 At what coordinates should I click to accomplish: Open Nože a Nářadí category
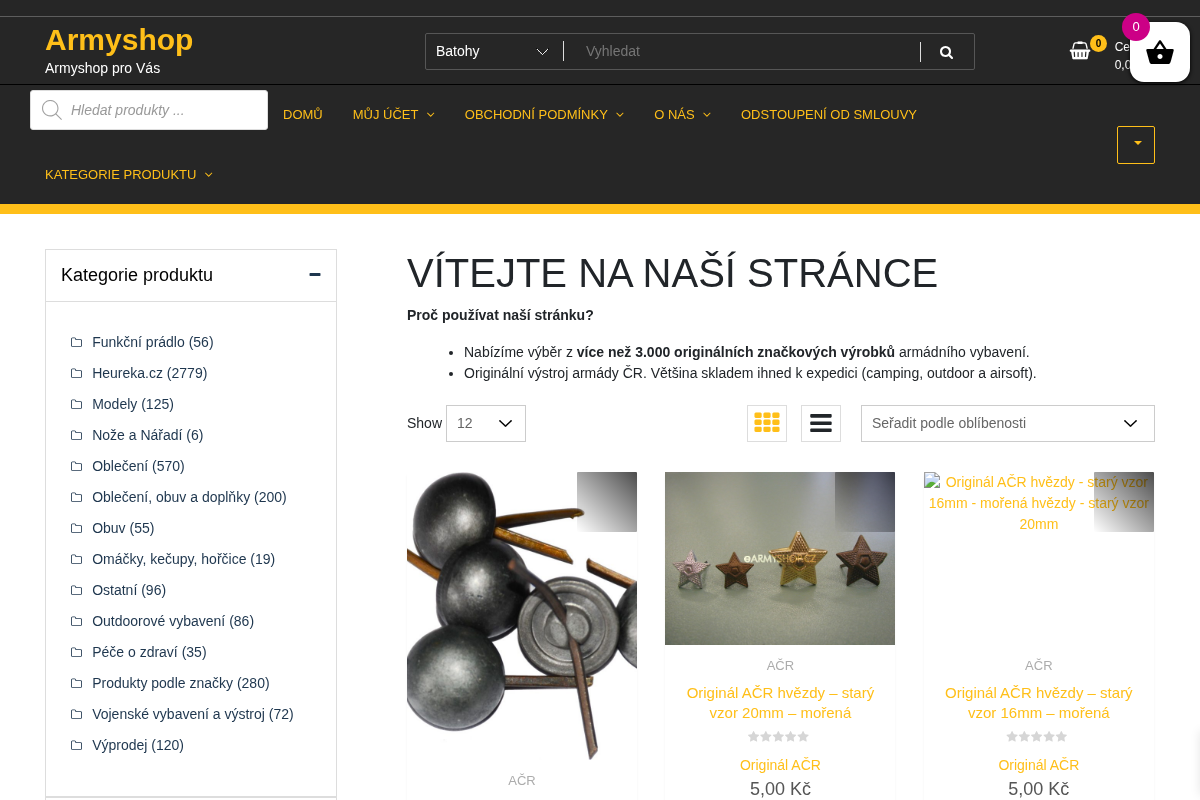148,435
